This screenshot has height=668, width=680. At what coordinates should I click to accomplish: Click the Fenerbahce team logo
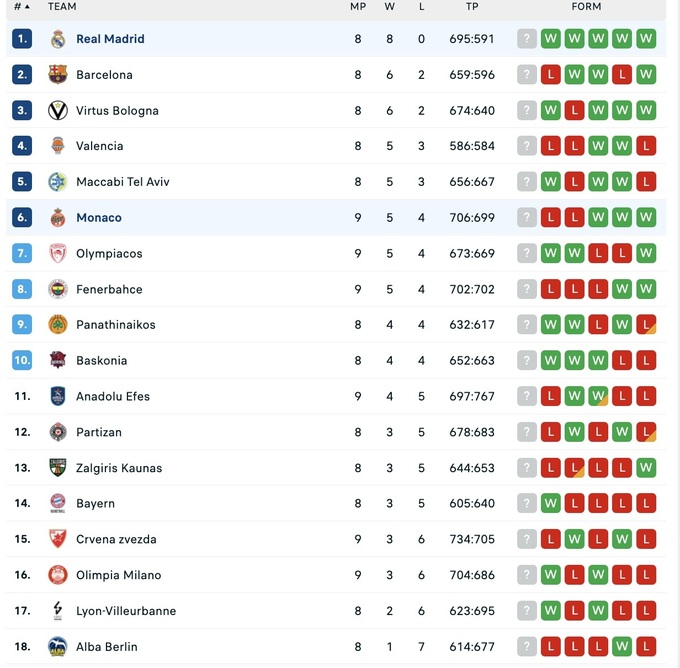58,289
